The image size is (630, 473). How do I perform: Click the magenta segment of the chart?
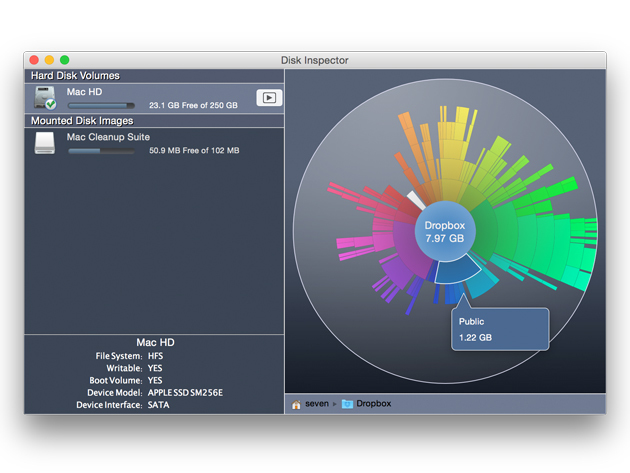(x=382, y=240)
